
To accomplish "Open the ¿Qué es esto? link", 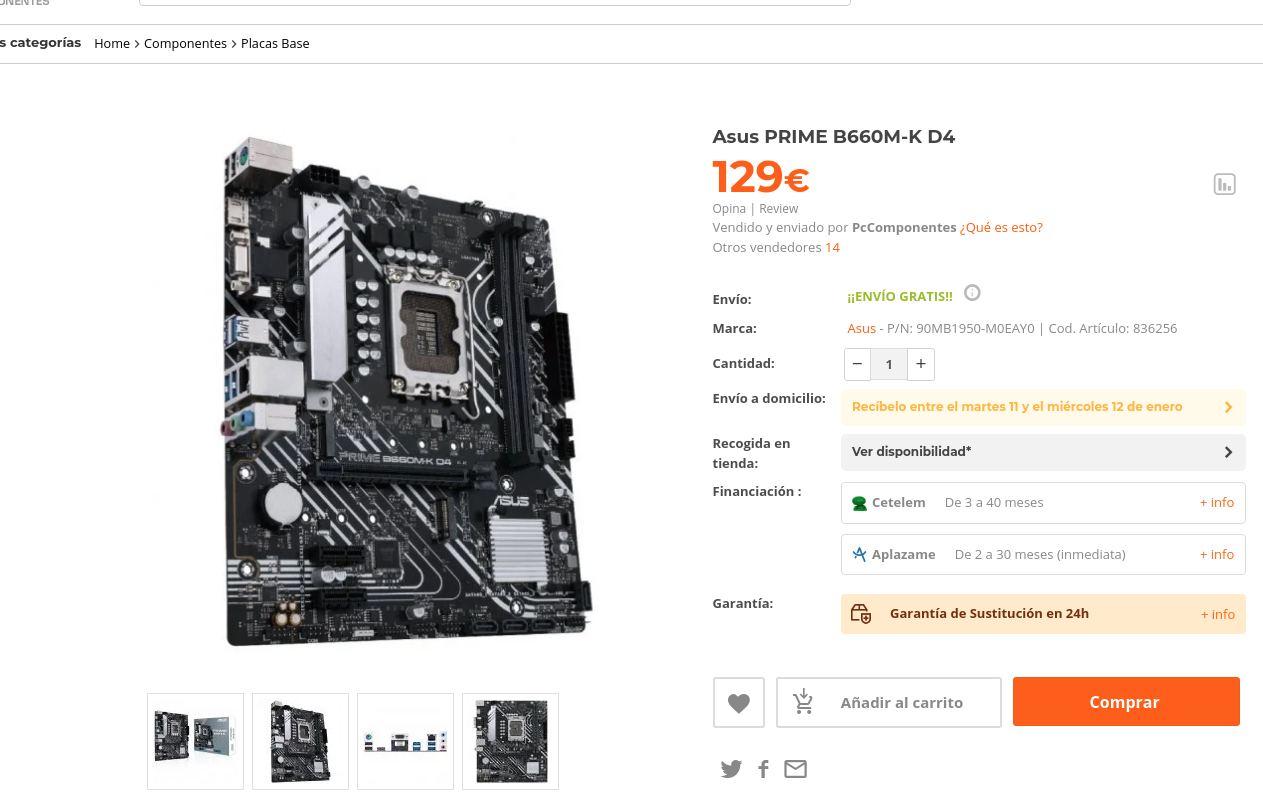I will tap(1001, 227).
